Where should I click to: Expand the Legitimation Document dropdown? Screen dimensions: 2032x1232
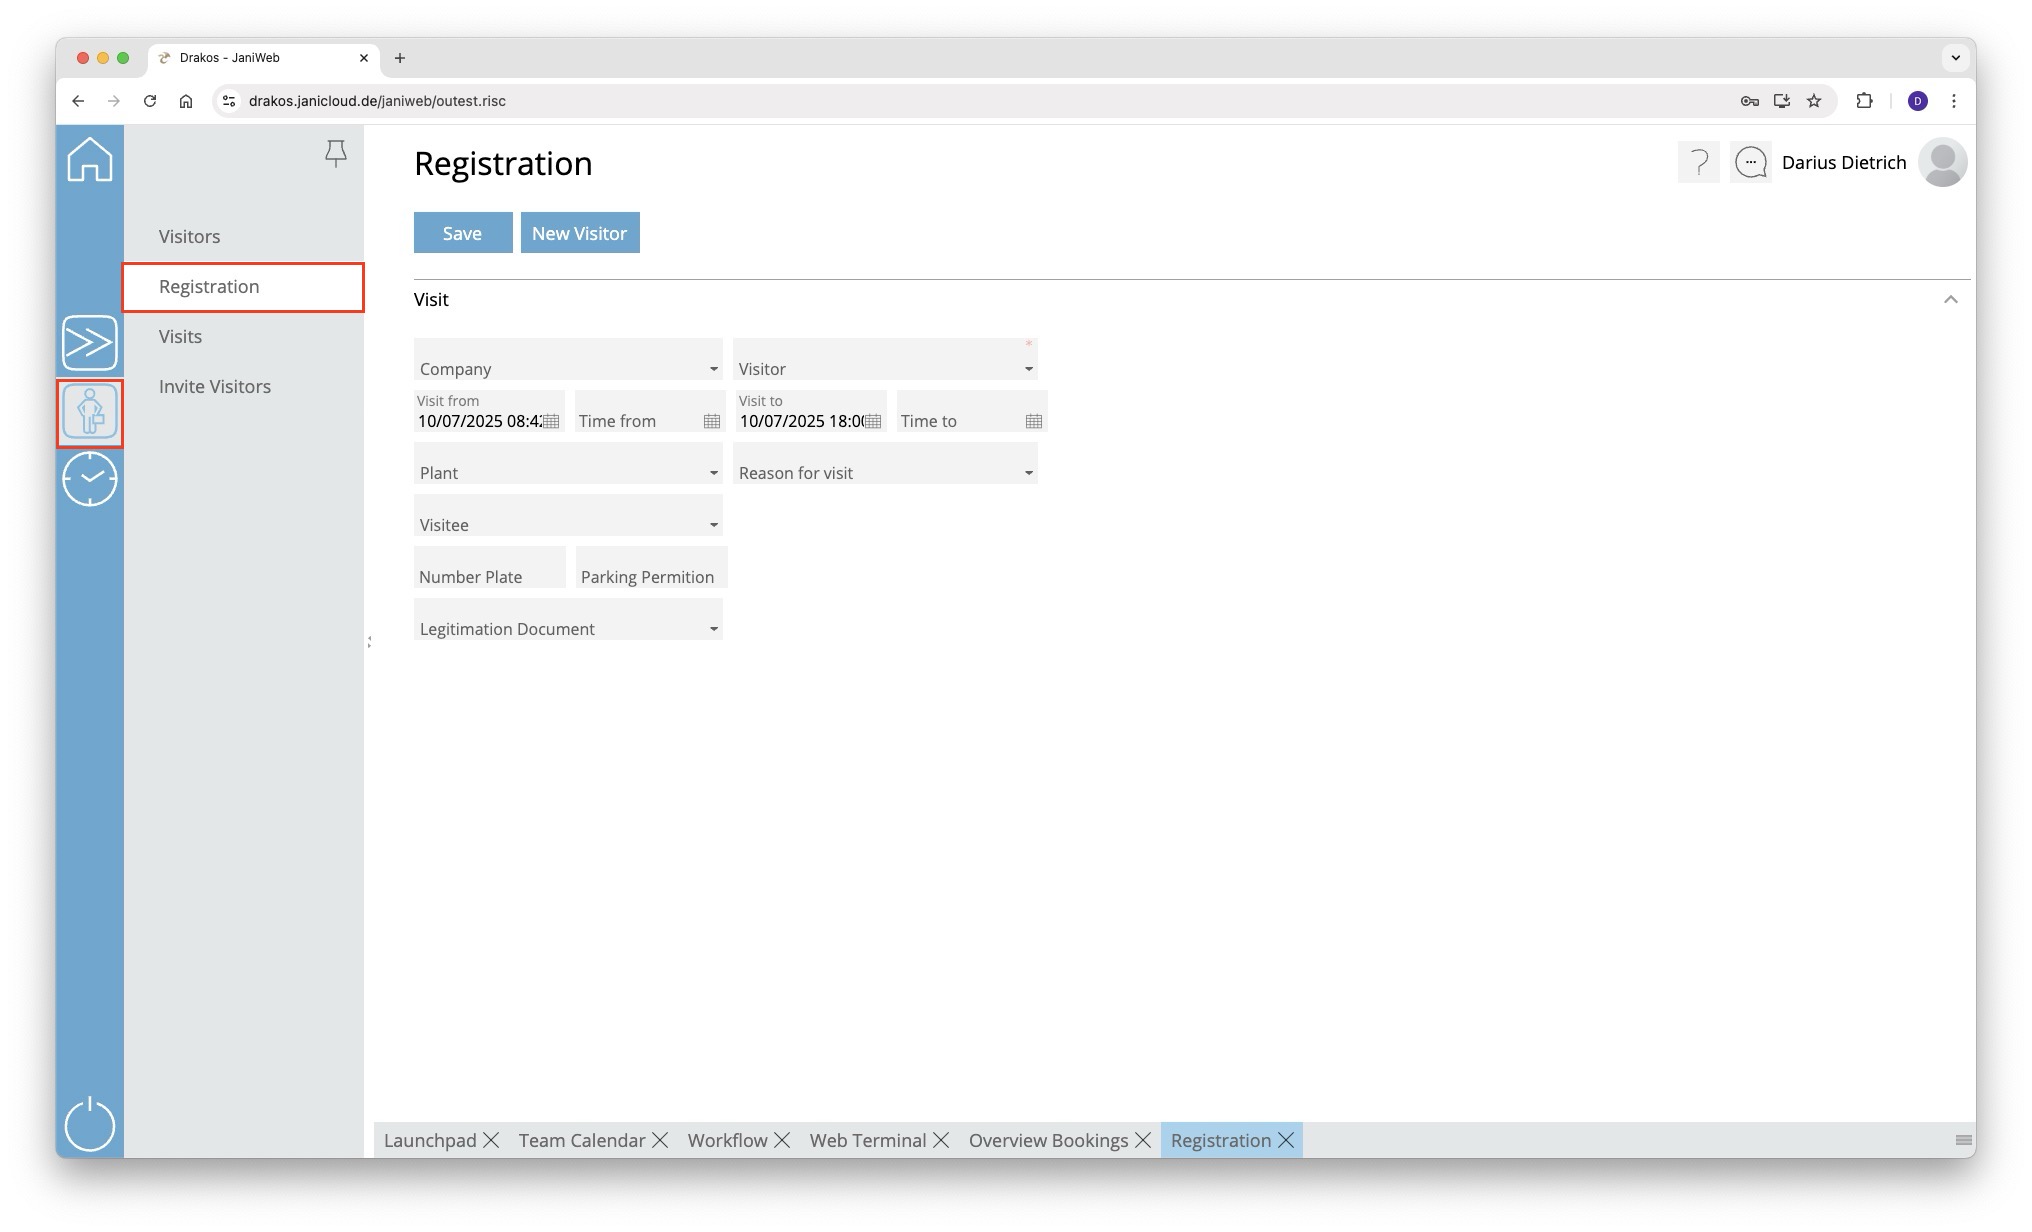713,629
